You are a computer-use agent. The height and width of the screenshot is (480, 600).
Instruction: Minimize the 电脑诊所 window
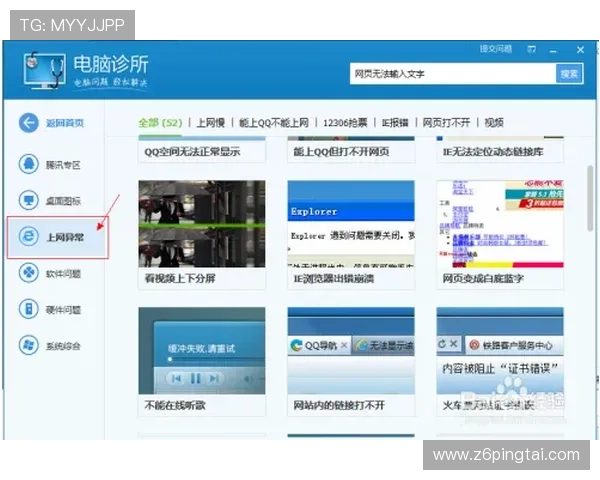tap(553, 50)
